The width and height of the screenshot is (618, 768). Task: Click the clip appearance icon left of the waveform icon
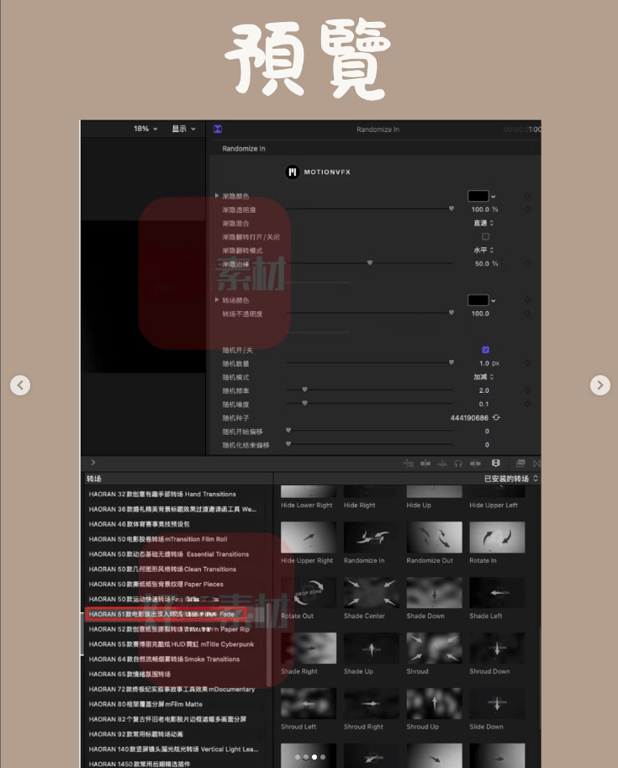pyautogui.click(x=426, y=463)
